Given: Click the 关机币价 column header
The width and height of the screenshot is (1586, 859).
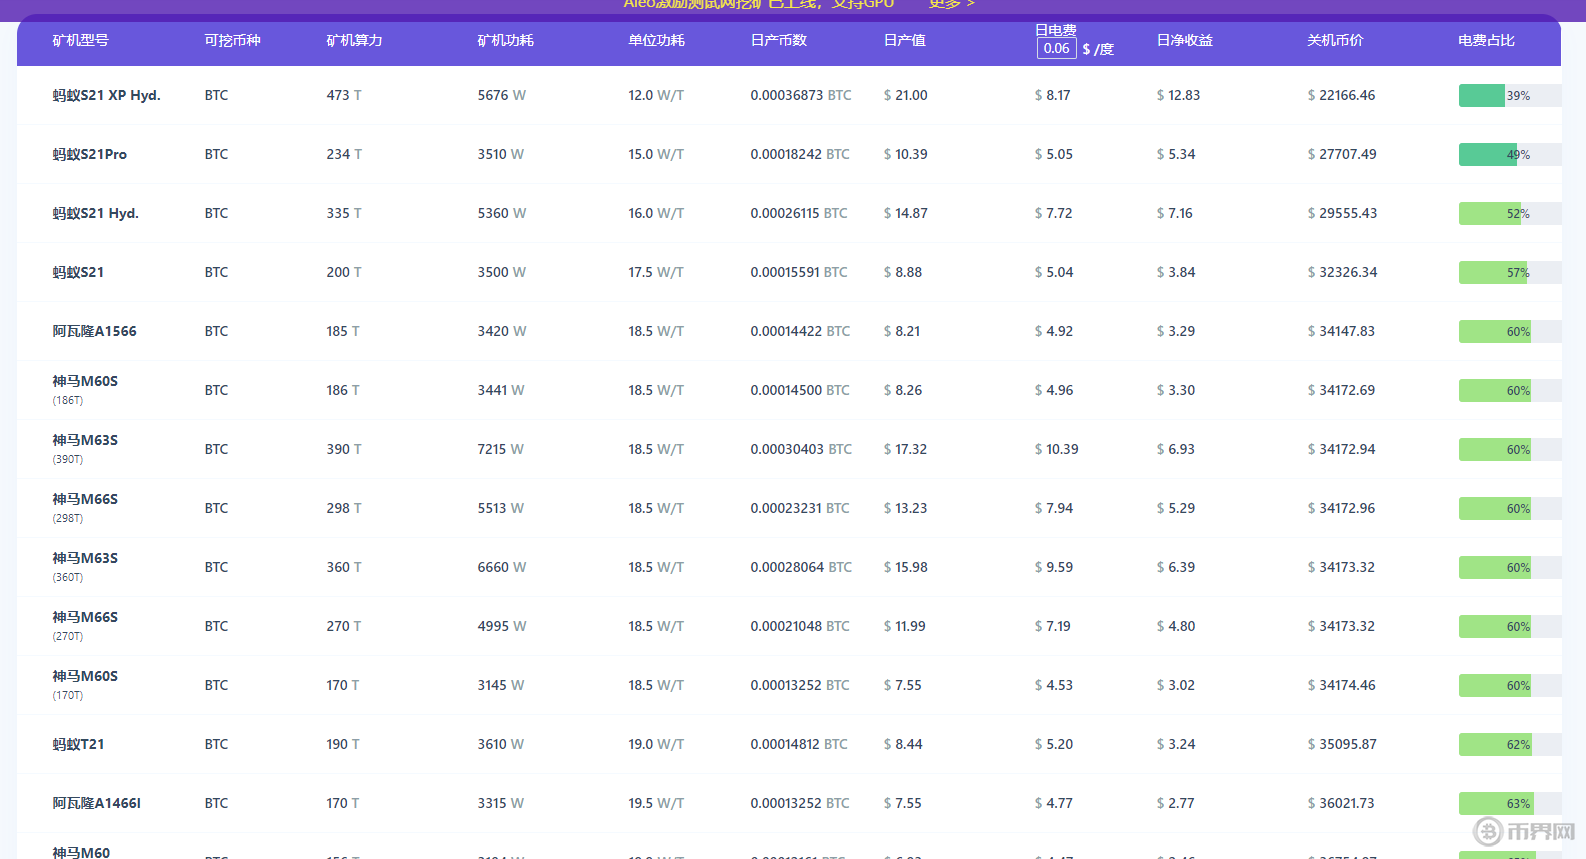Looking at the screenshot, I should (1335, 41).
